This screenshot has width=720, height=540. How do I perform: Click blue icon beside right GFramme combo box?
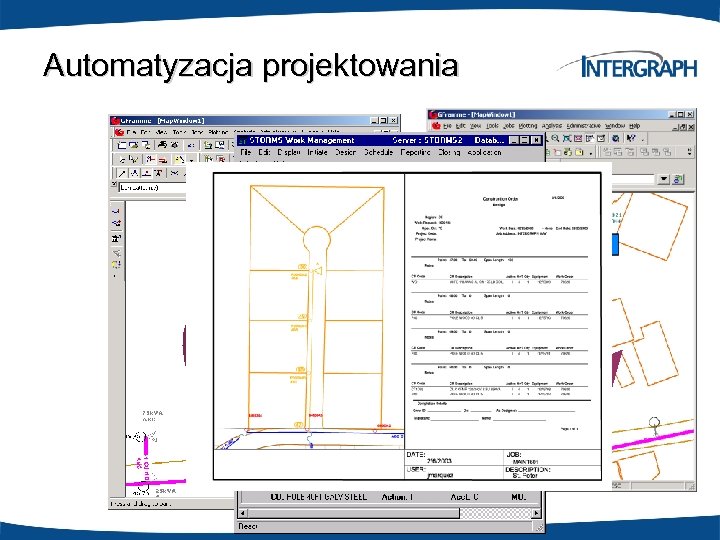[x=678, y=179]
